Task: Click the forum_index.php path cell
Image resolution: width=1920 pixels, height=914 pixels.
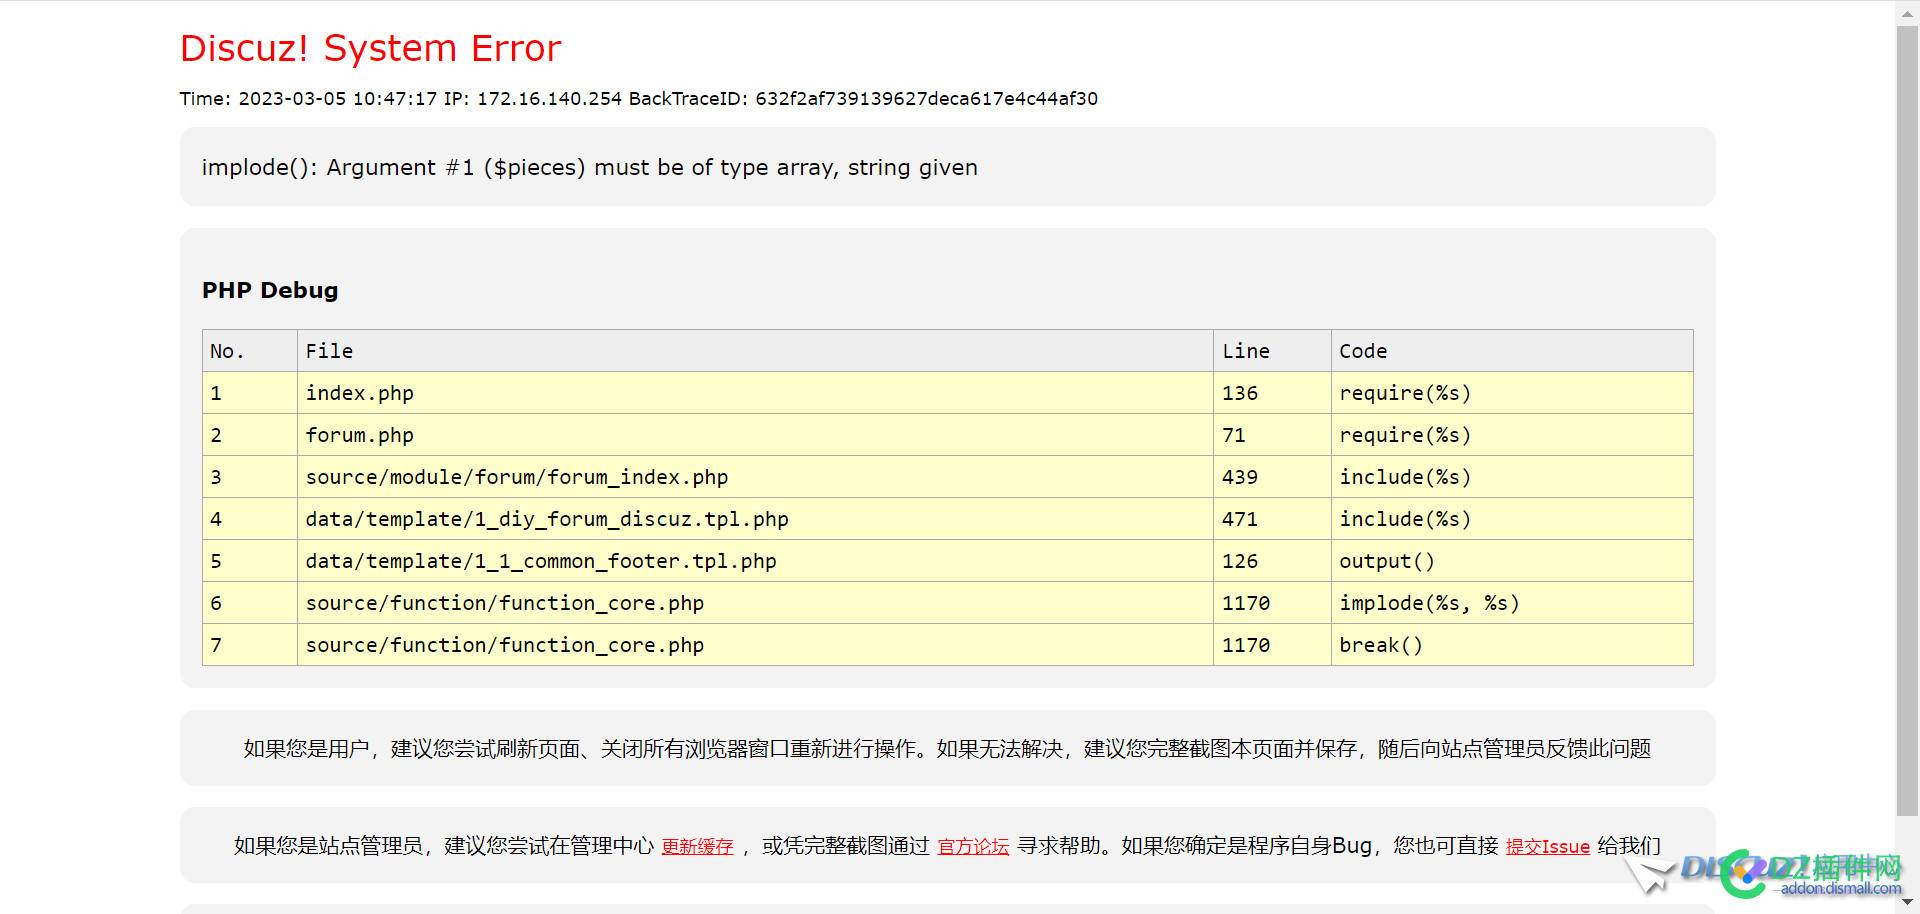Action: (x=755, y=477)
